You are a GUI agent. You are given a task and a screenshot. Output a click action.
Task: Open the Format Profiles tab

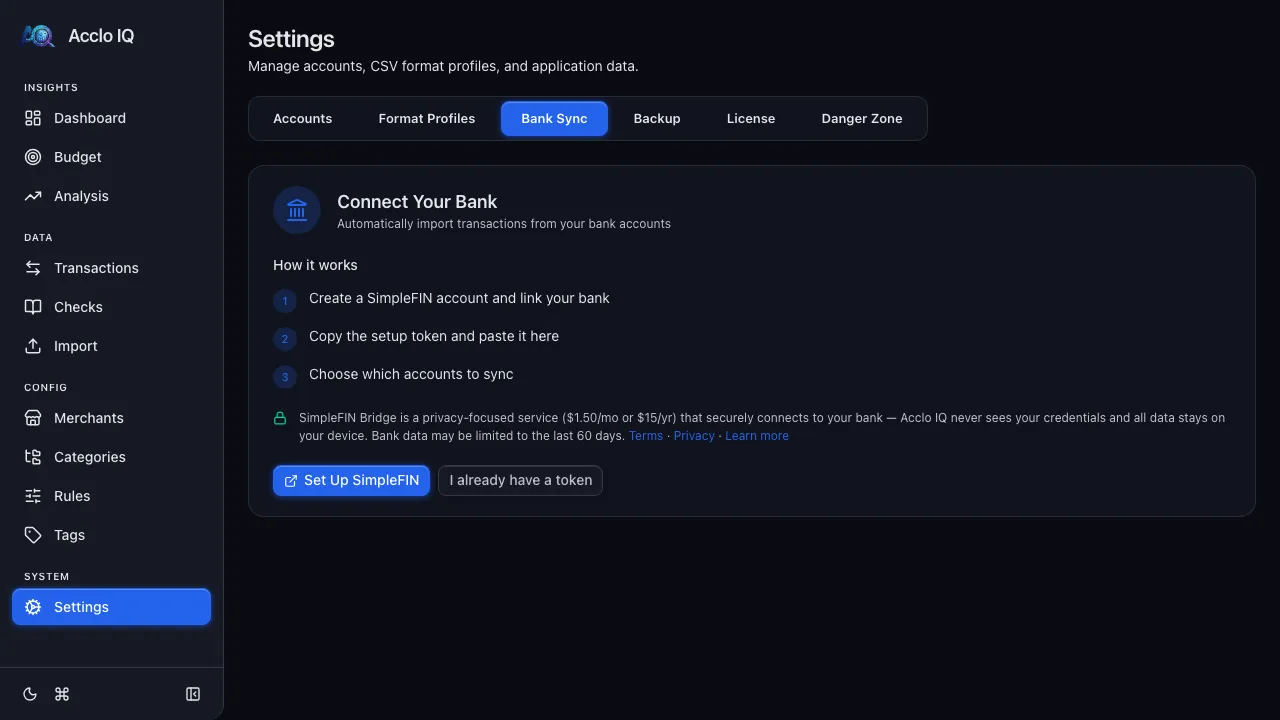[427, 118]
